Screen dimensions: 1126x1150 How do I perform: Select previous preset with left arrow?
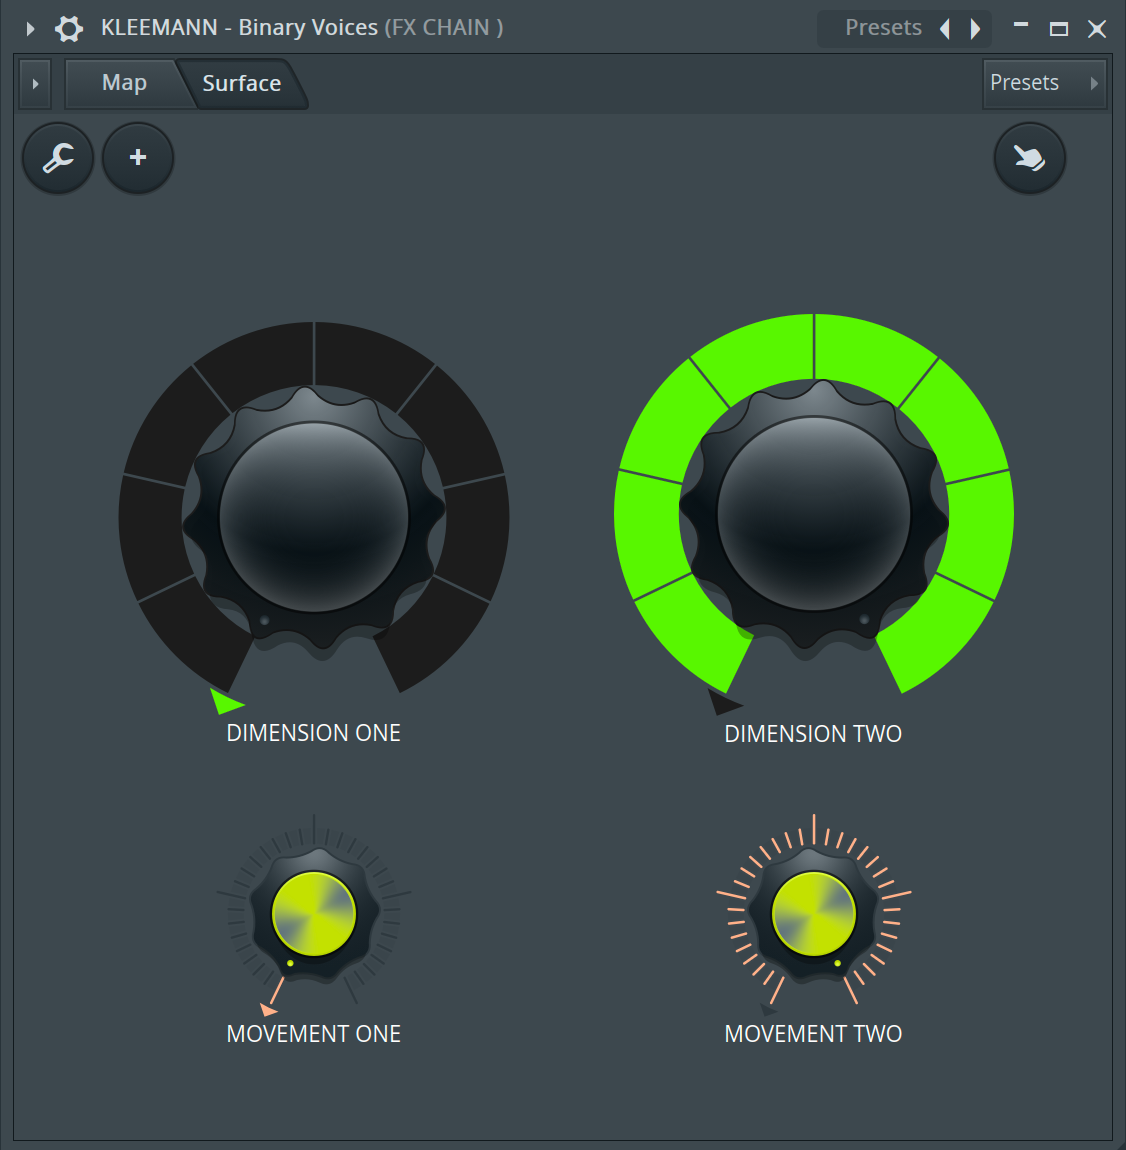tap(944, 28)
